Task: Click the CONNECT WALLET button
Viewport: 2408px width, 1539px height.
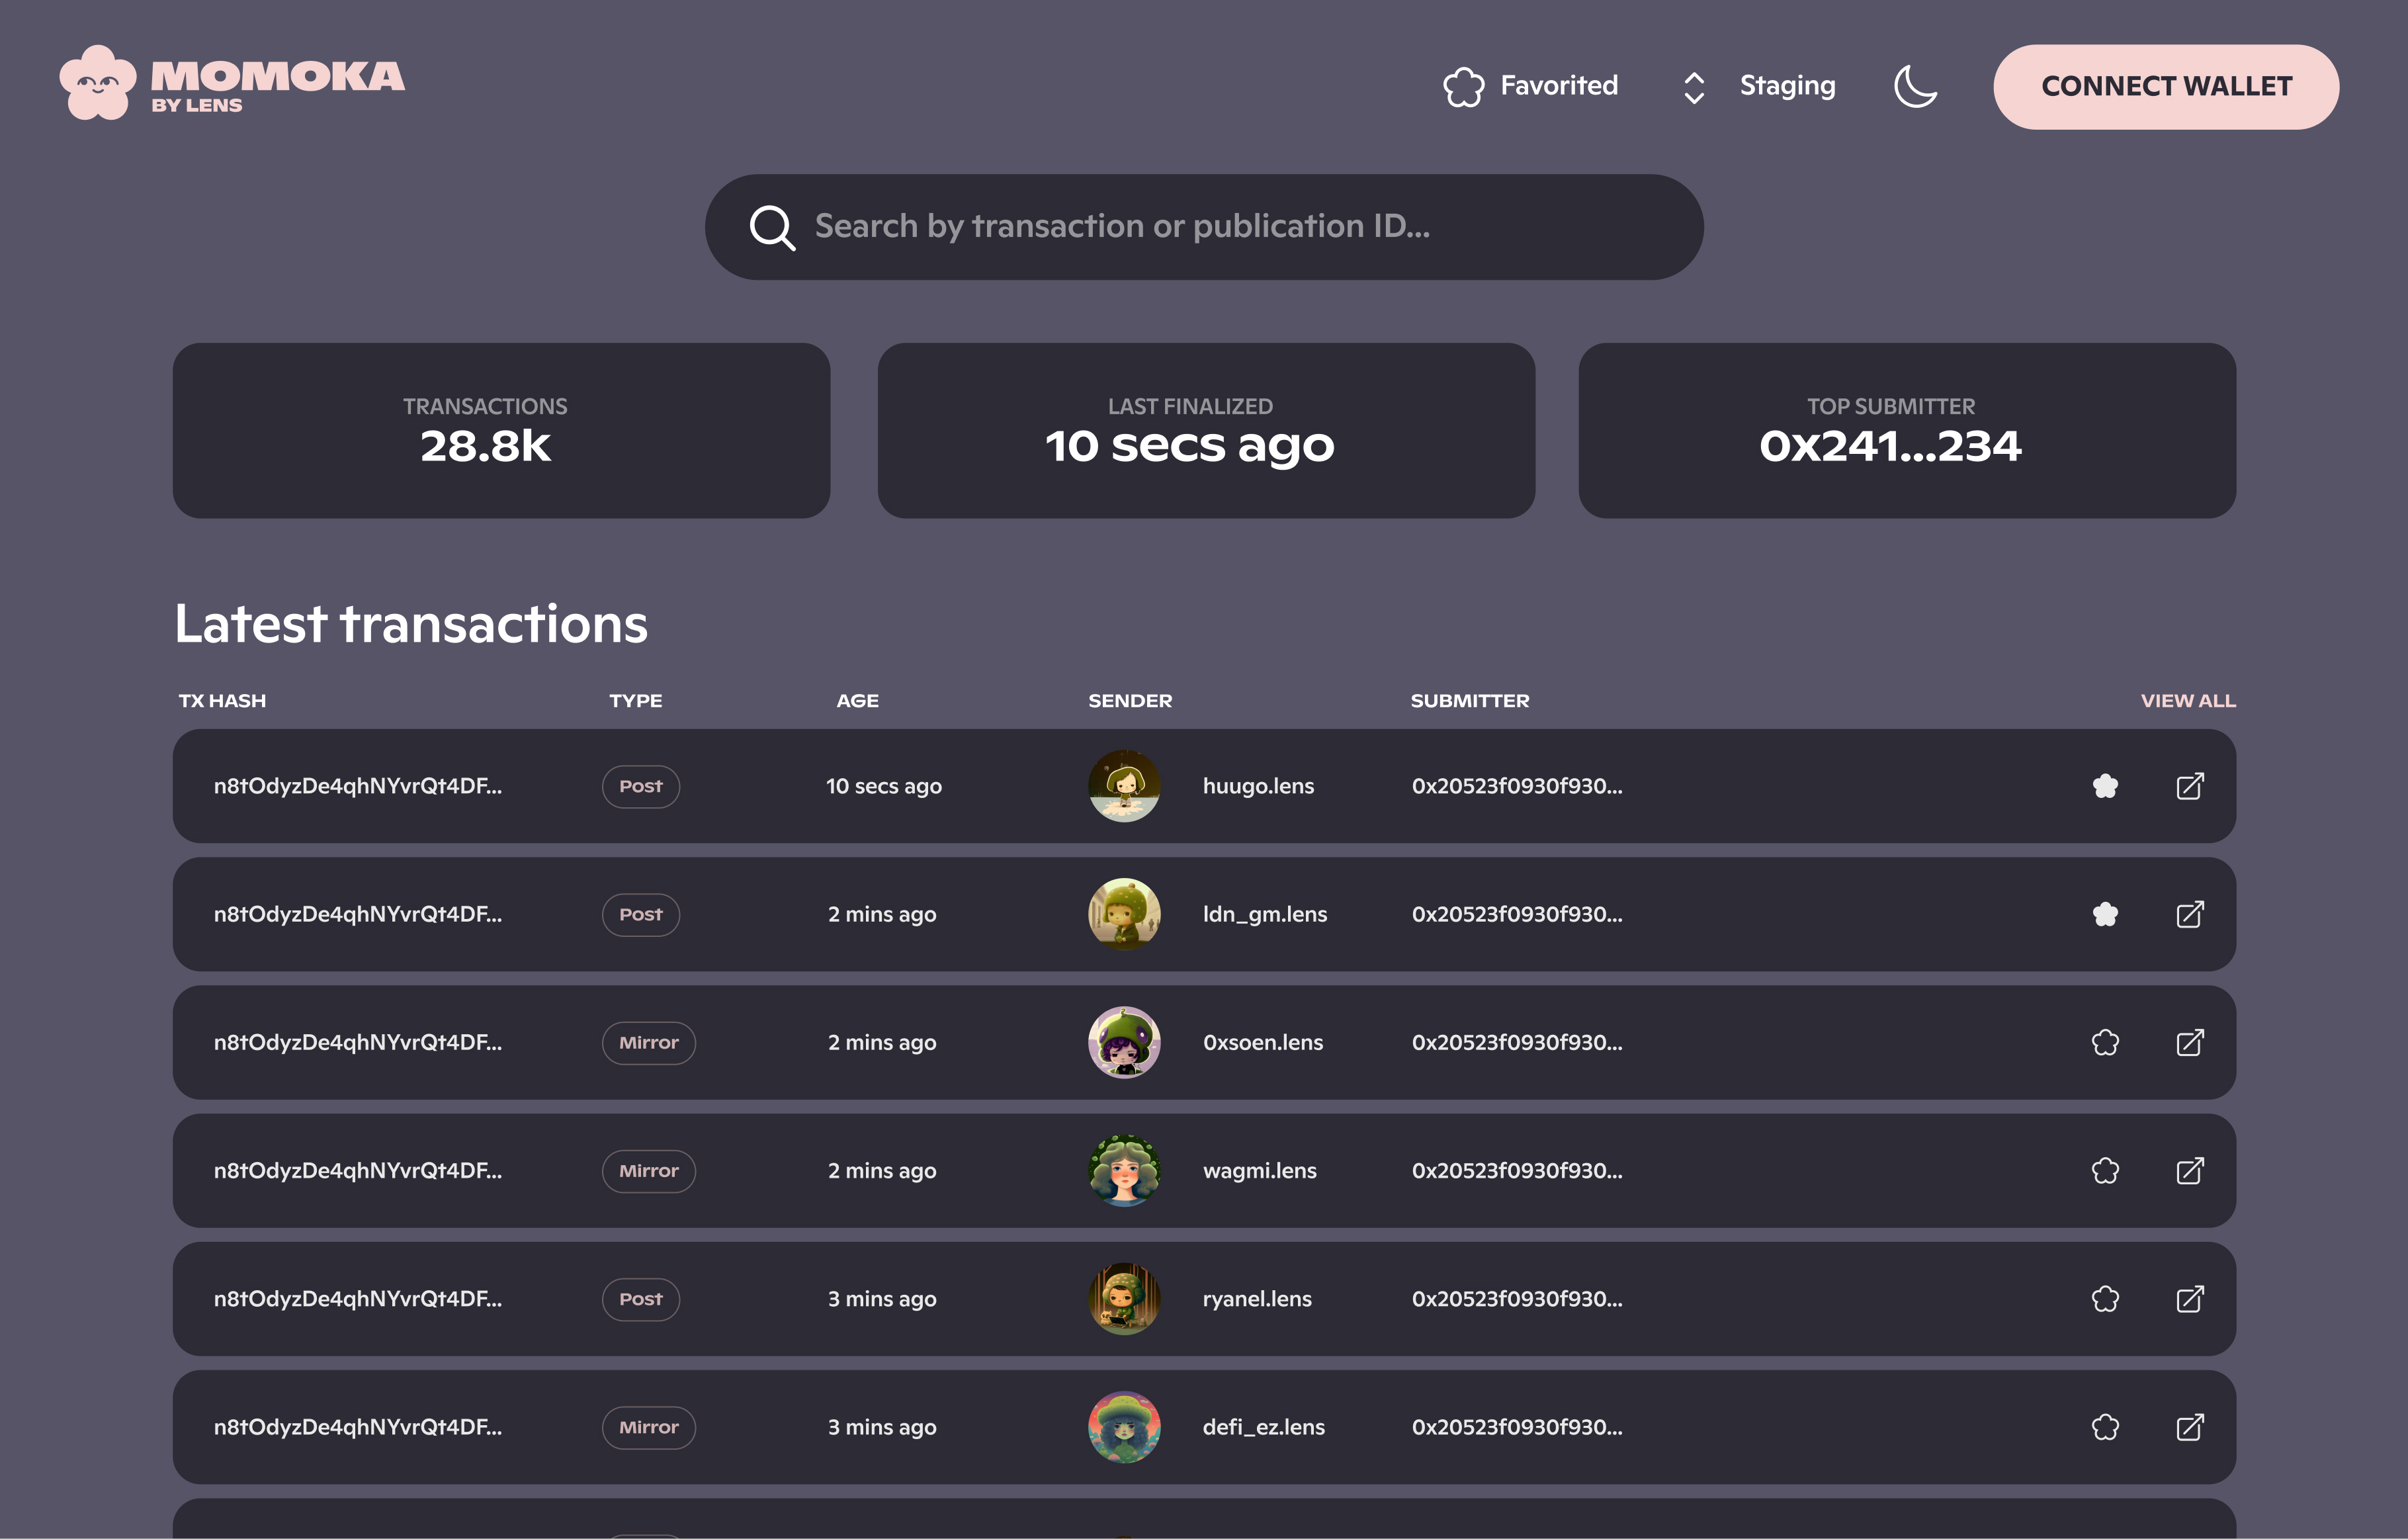Action: 2165,86
